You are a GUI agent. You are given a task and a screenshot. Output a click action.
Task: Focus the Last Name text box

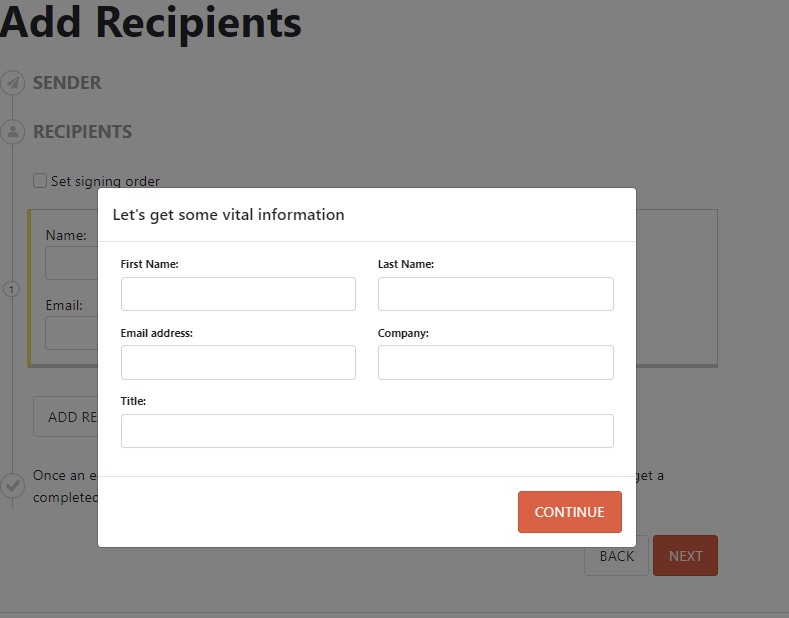495,294
